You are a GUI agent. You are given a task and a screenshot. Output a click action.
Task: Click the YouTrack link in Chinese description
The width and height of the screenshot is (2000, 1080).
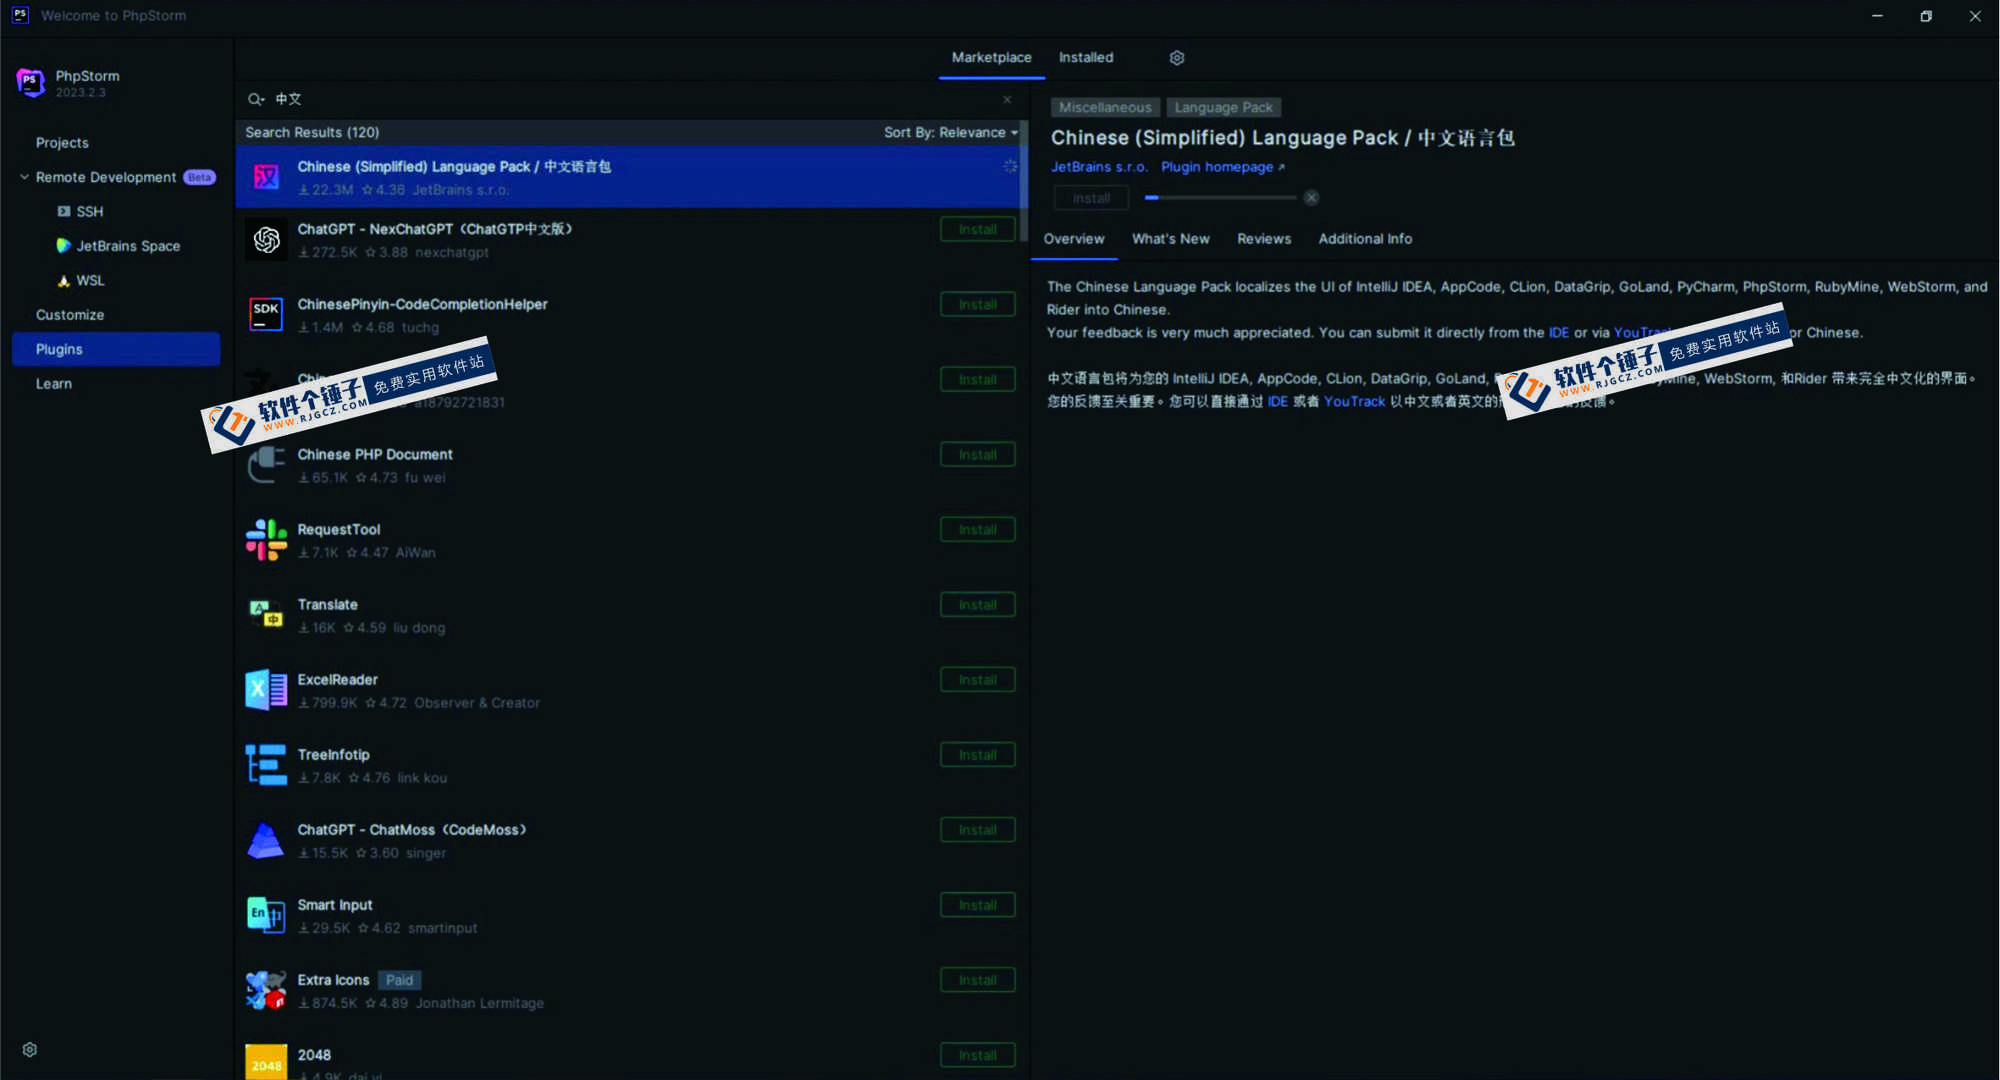tap(1354, 401)
